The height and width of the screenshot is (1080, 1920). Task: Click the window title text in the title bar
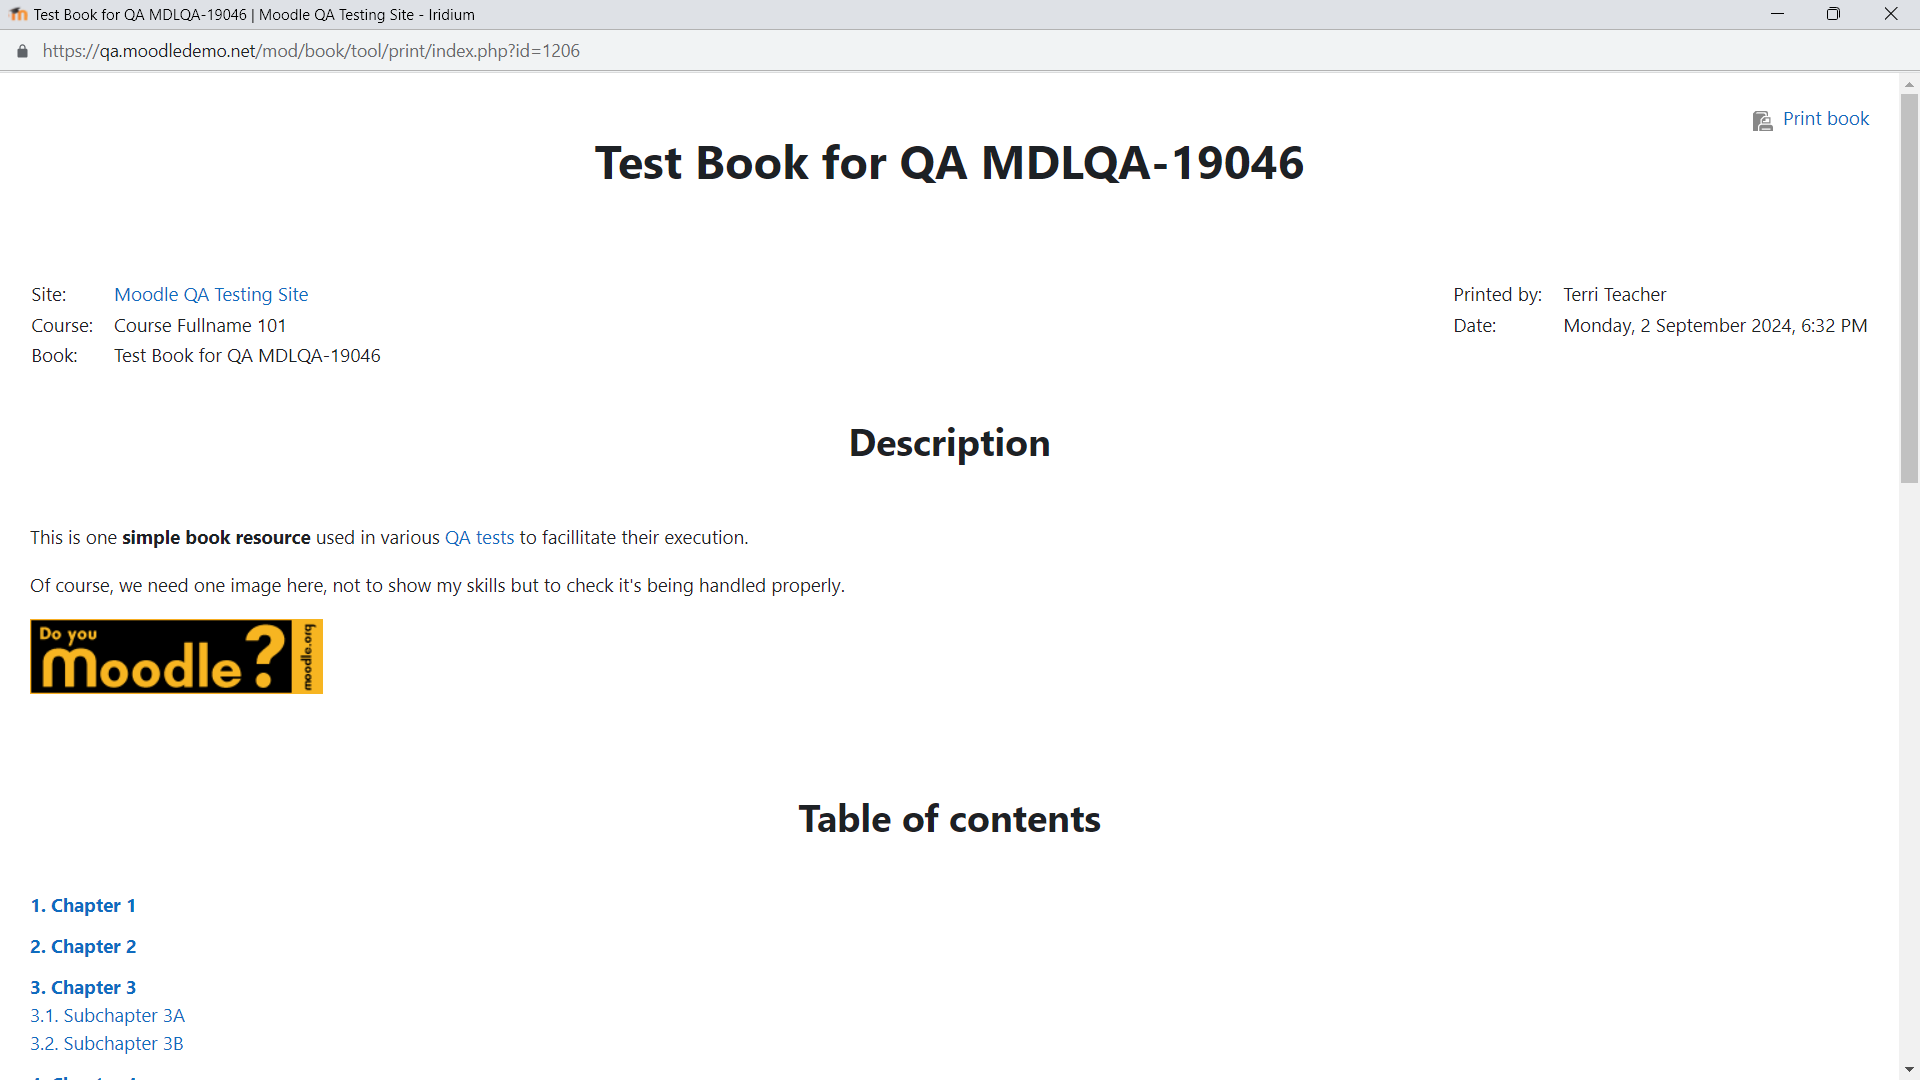[254, 14]
